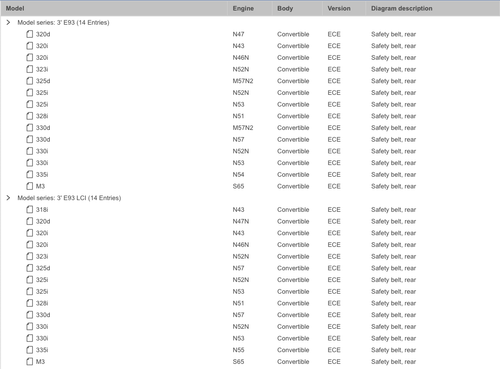Click M57N2 engine cell in the 330d row

pos(243,128)
